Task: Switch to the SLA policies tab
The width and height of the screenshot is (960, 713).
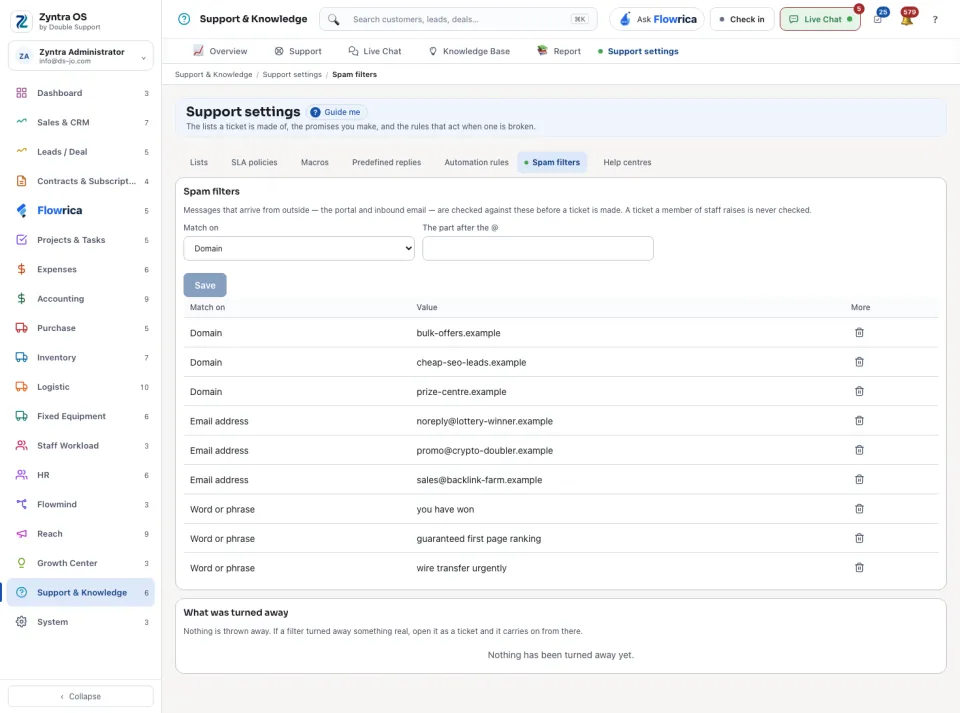Action: point(254,162)
